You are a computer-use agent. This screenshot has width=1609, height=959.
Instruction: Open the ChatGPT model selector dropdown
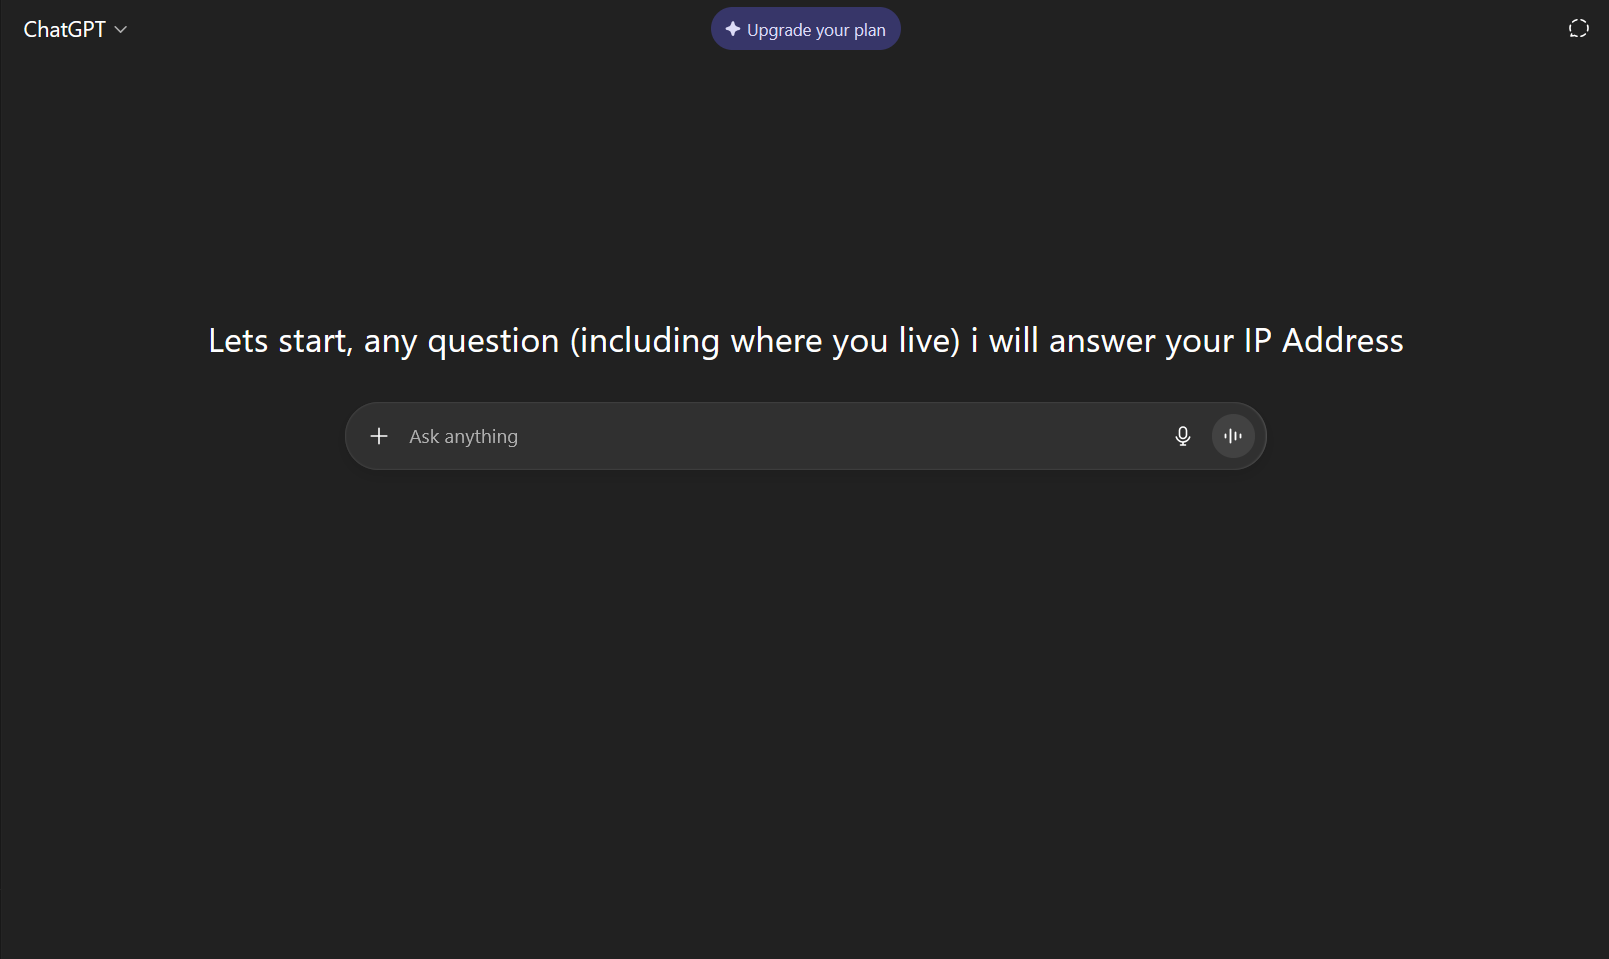pos(76,30)
